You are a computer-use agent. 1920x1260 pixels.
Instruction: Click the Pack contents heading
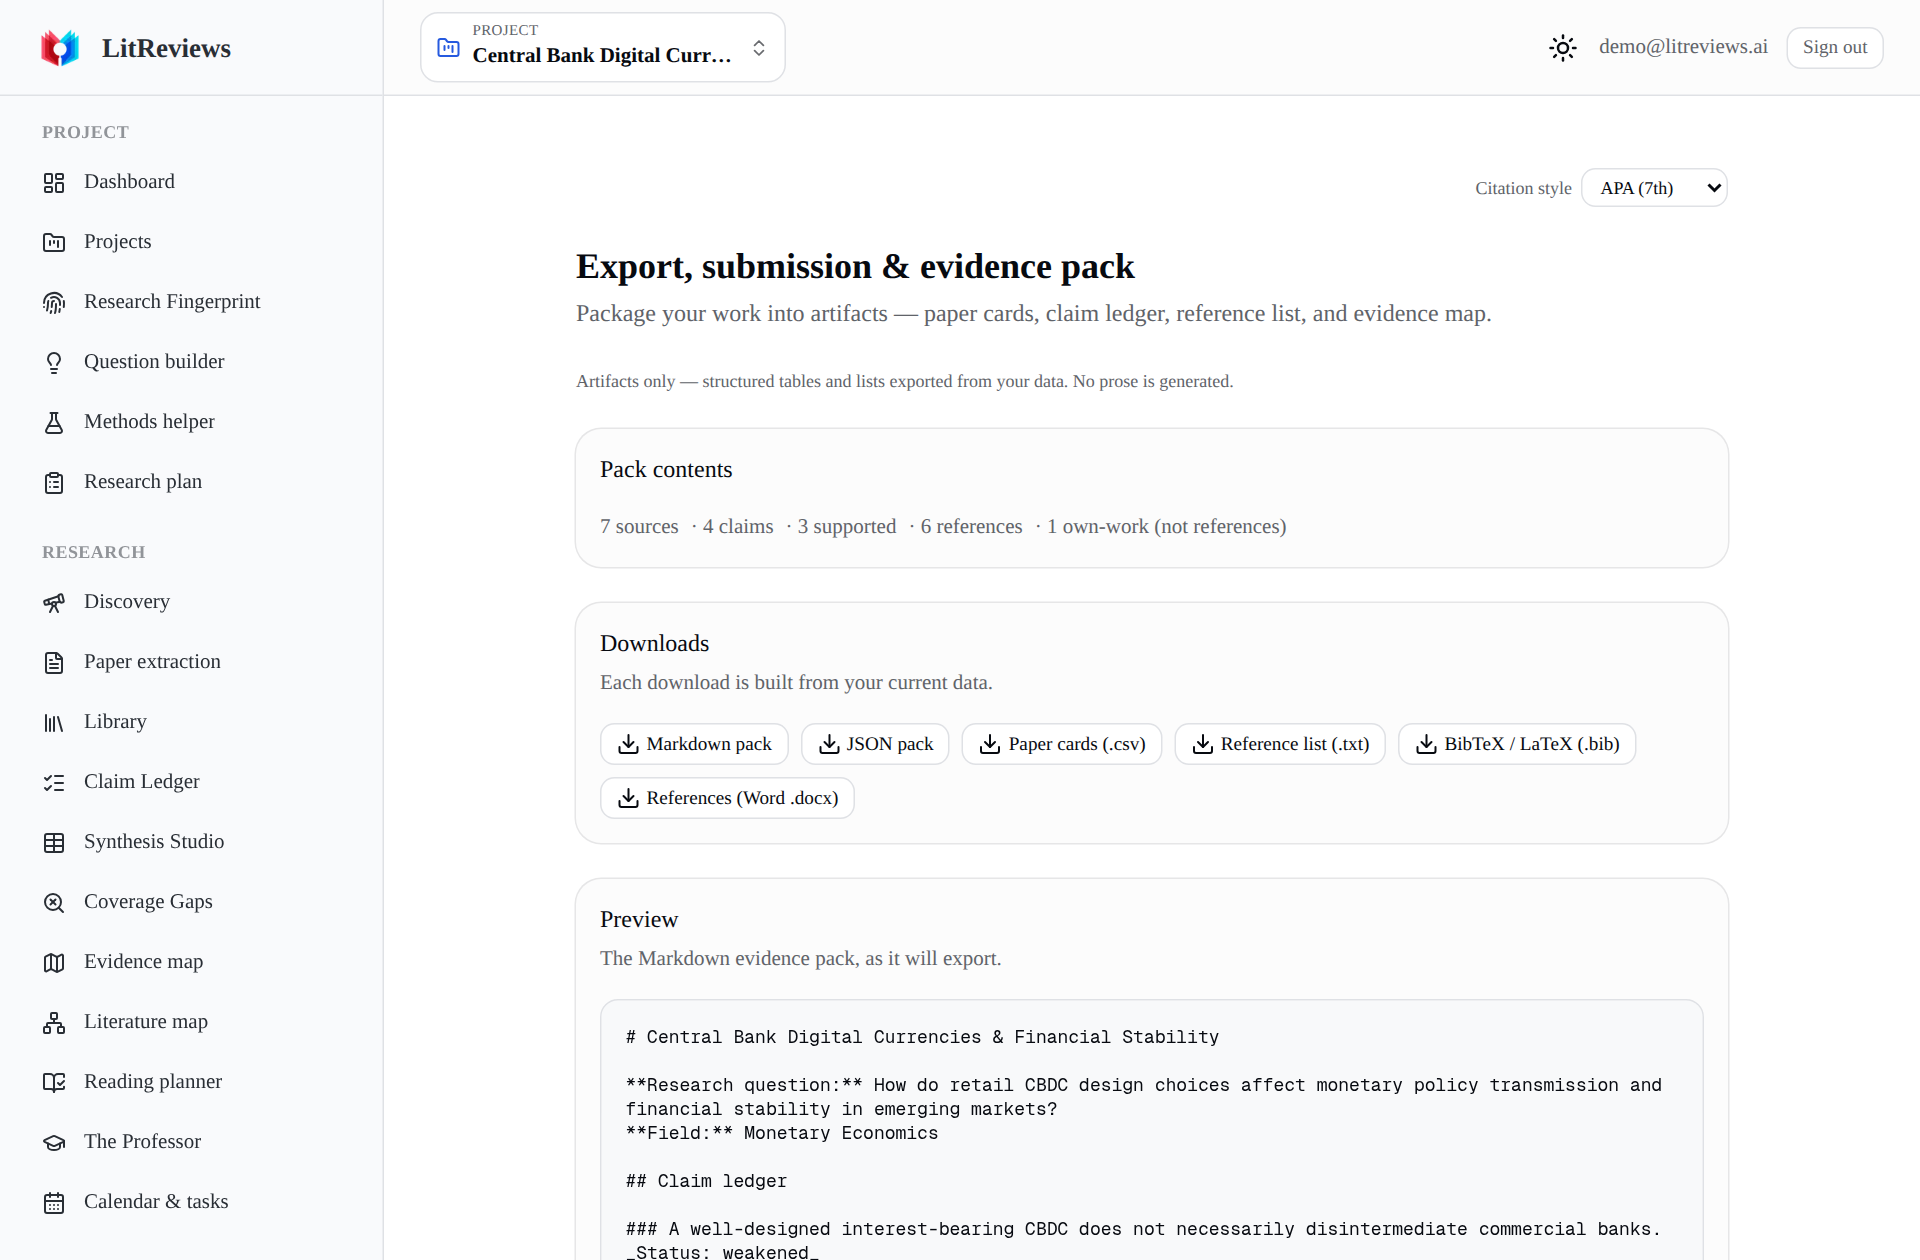click(x=666, y=469)
